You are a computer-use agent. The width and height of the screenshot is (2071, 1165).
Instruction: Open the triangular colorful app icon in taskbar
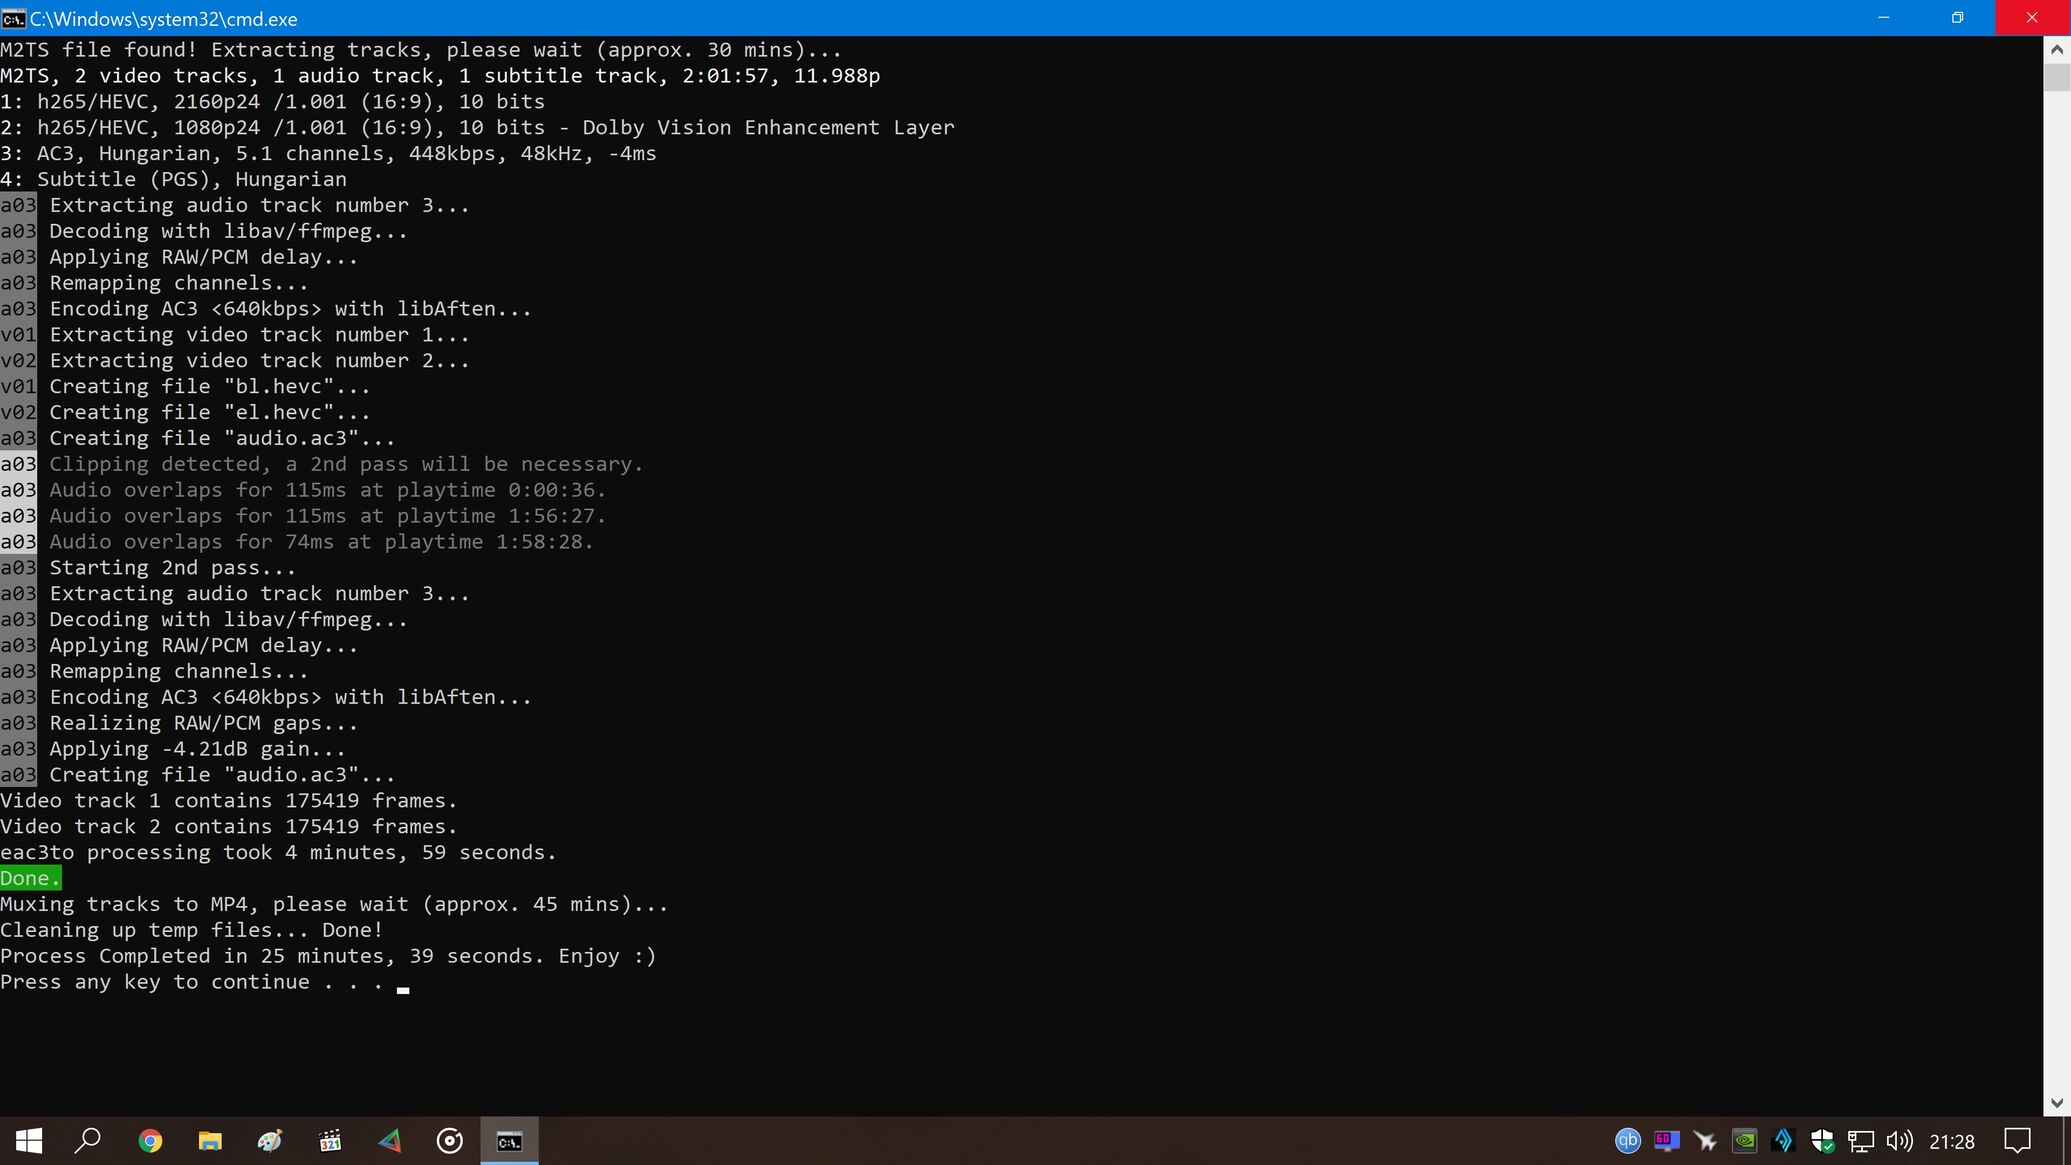(390, 1141)
